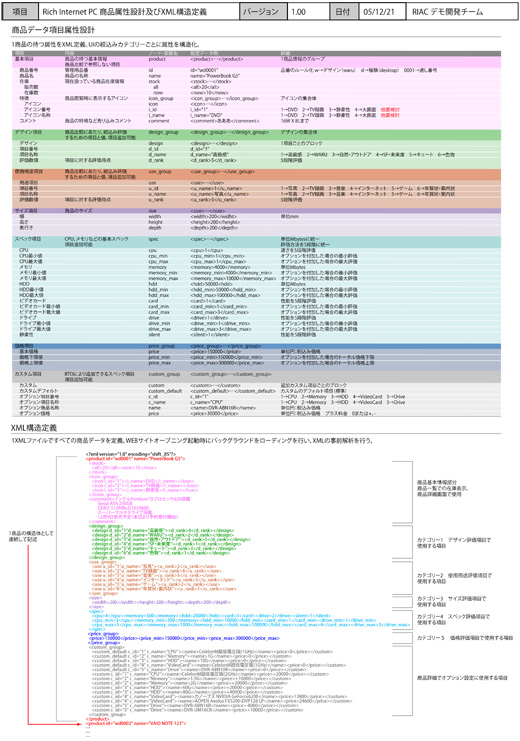Click the "custom_default" node name cell
This screenshot has width=520, height=741.
click(x=165, y=391)
